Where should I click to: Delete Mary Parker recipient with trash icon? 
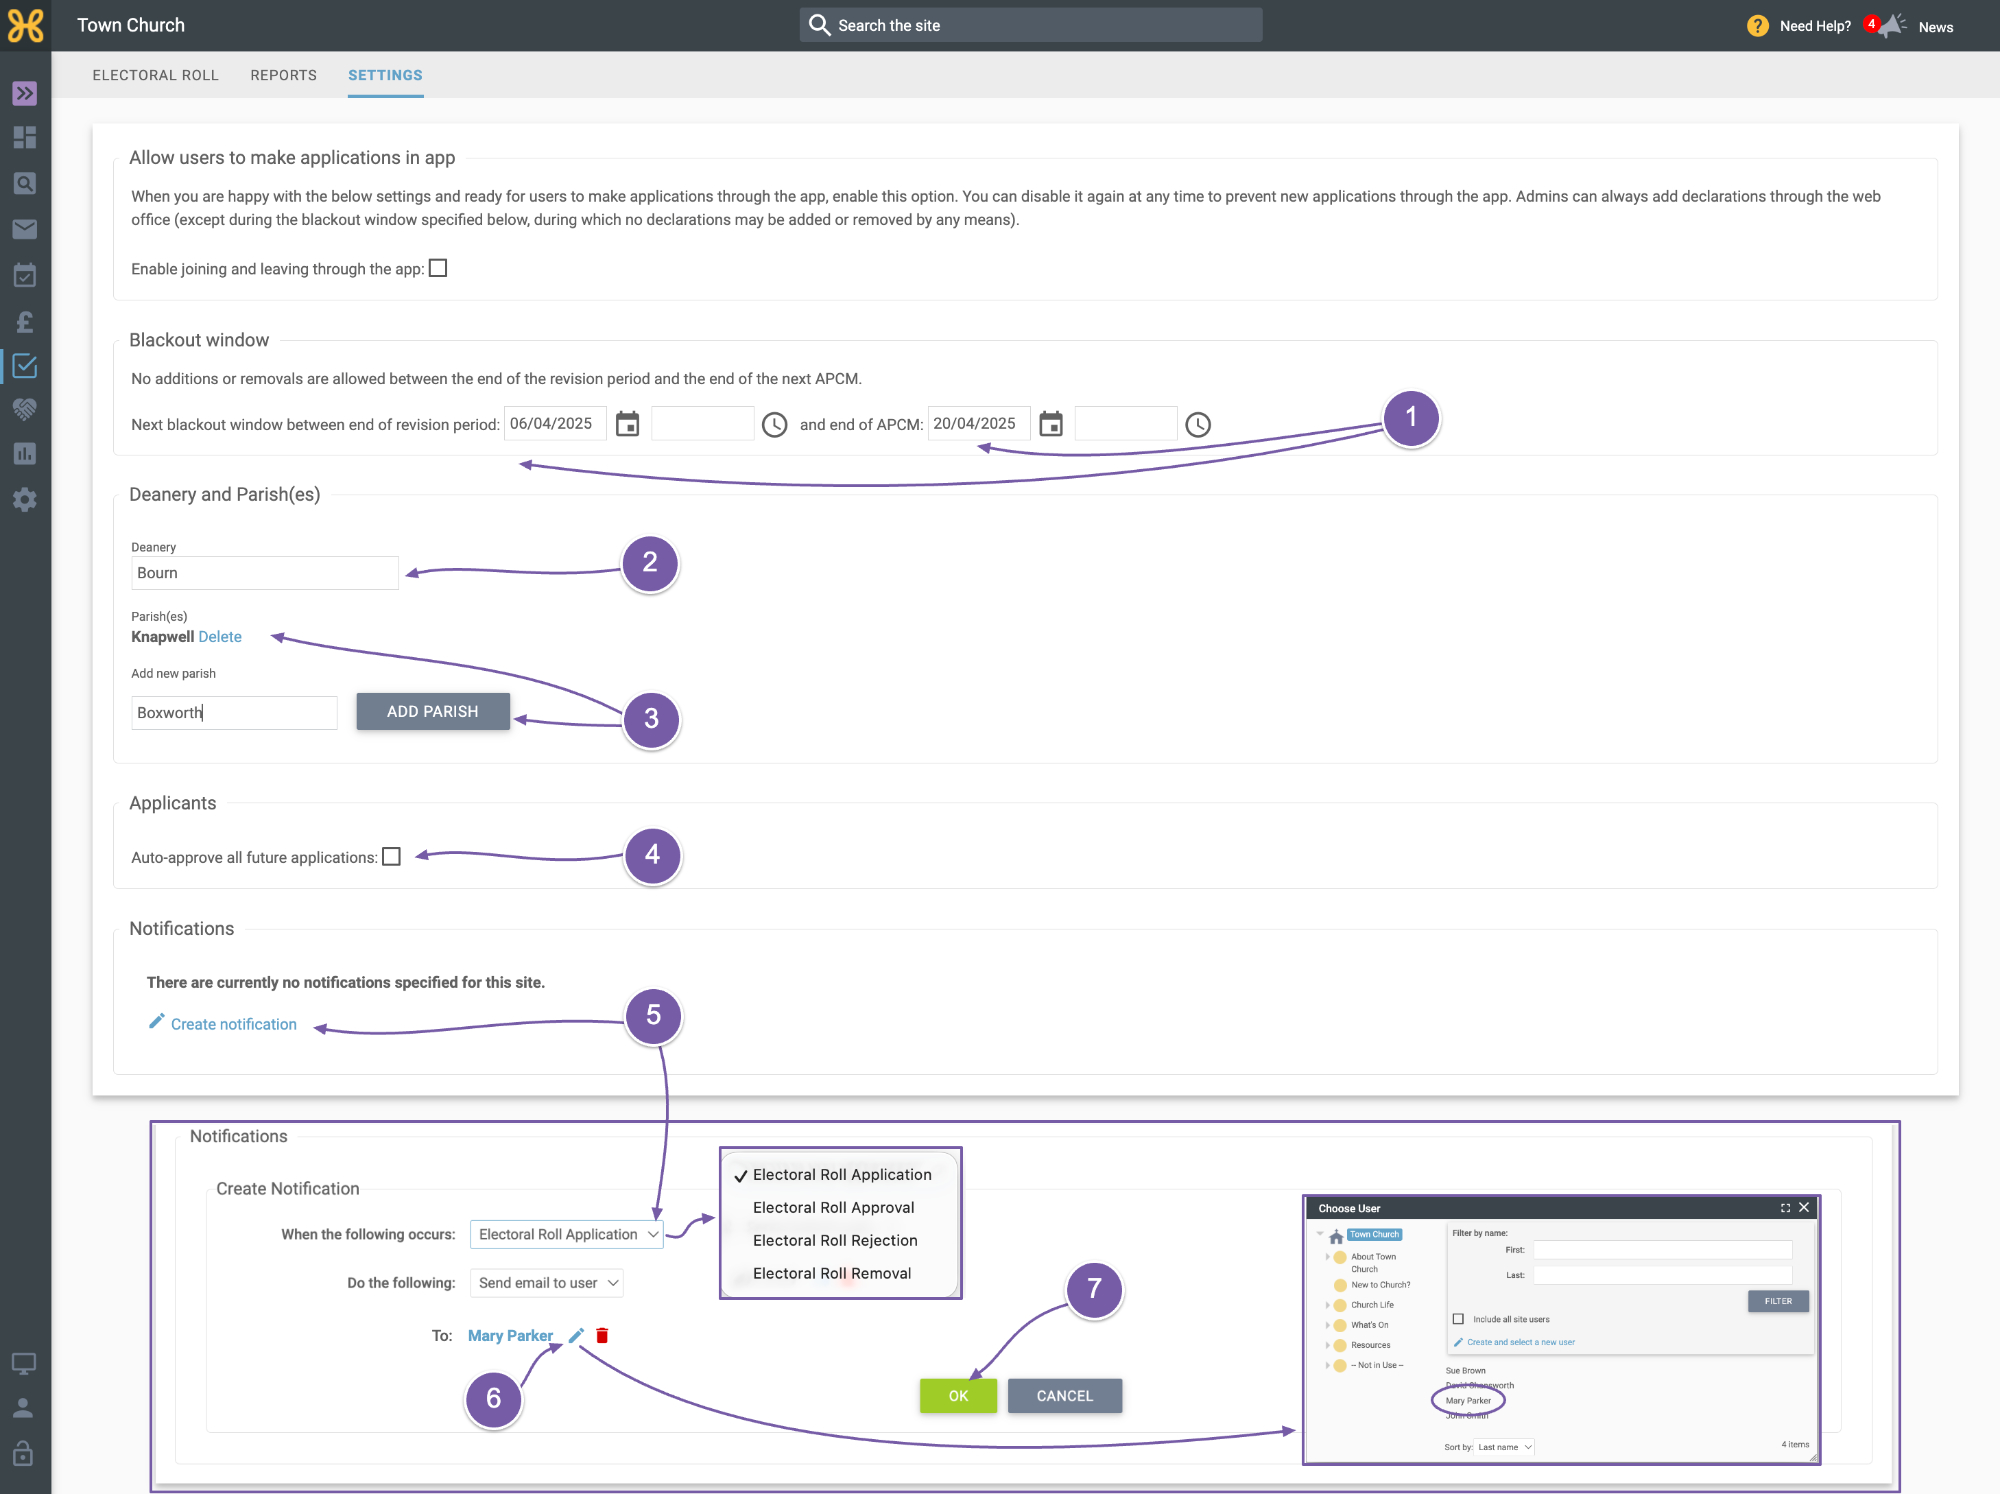pyautogui.click(x=602, y=1336)
